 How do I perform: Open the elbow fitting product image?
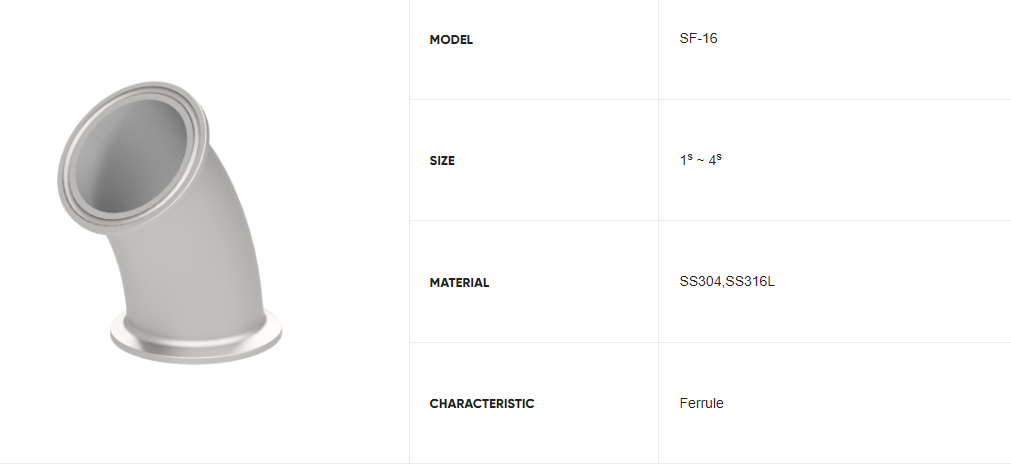[x=170, y=223]
